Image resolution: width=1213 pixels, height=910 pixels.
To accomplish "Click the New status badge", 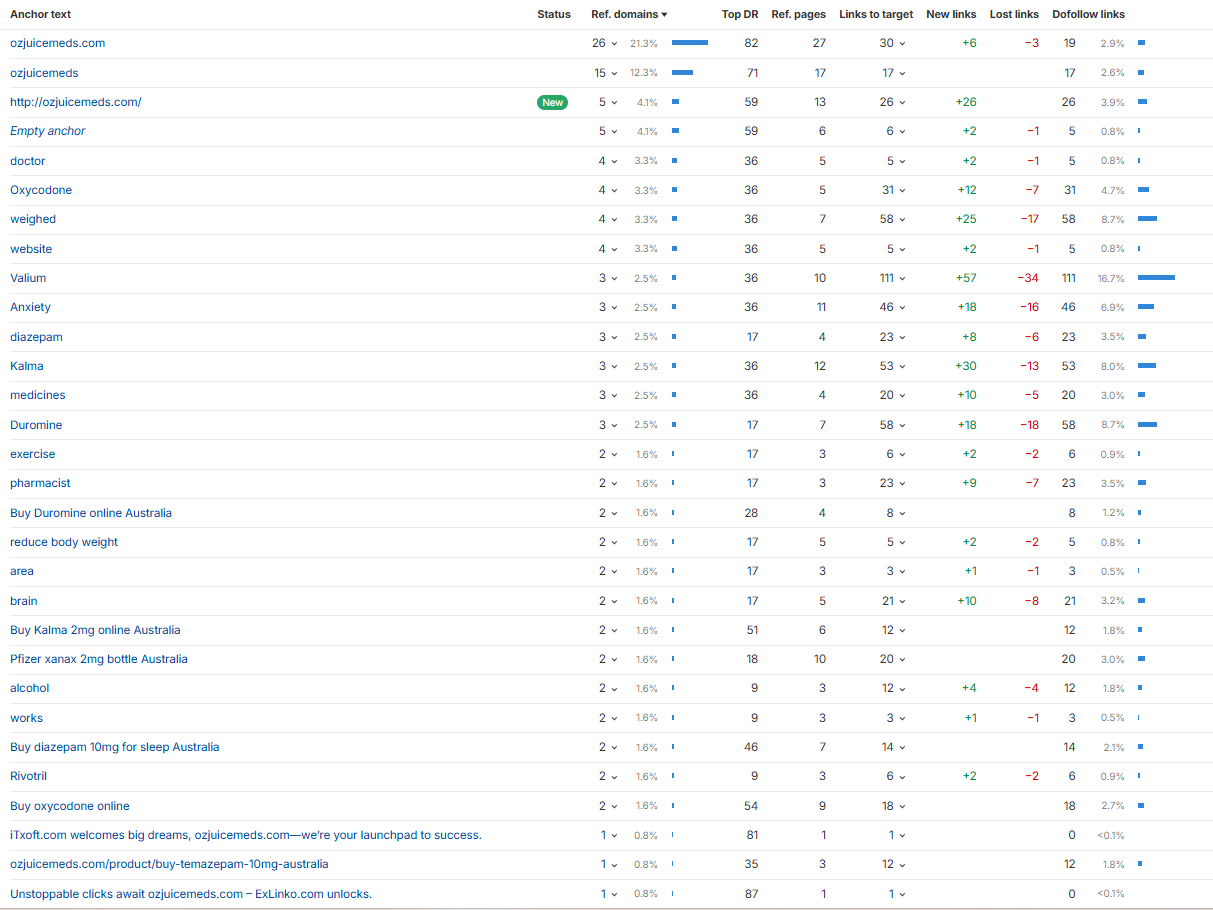I will [552, 102].
